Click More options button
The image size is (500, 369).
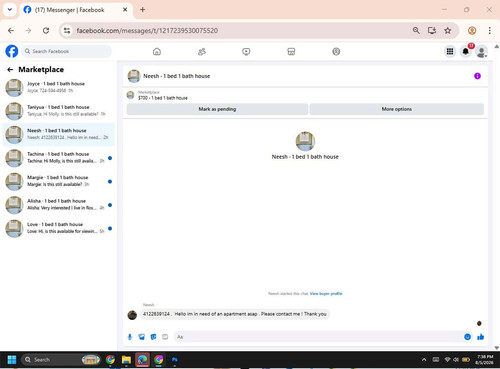[397, 109]
